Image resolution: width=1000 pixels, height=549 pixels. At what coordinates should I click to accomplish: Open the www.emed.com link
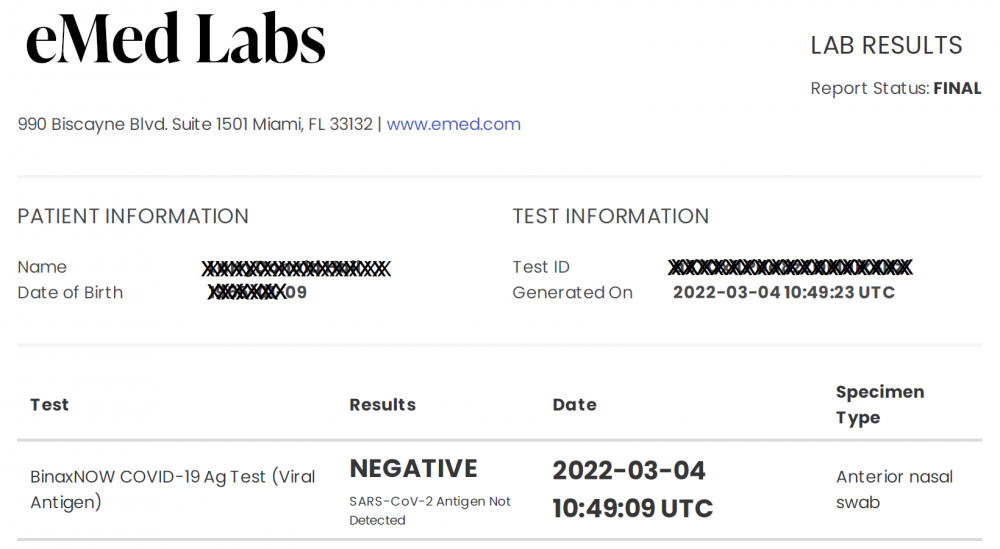point(453,124)
